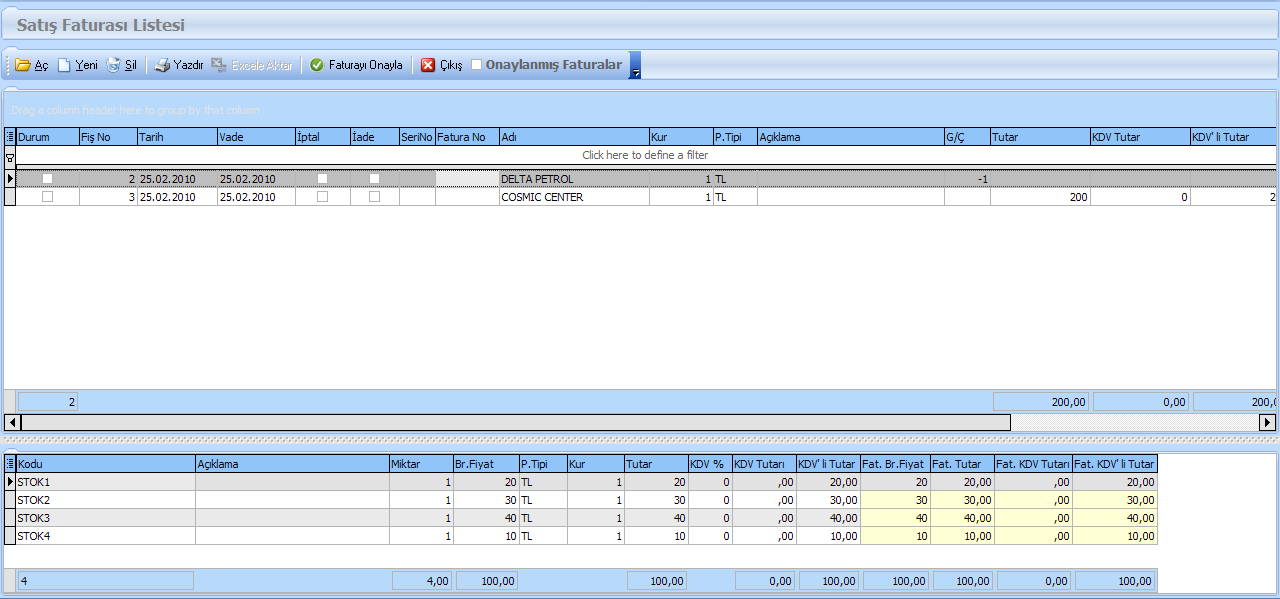Viewport: 1280px width, 599px height.
Task: Select the STOK1 row code cell
Action: [105, 482]
